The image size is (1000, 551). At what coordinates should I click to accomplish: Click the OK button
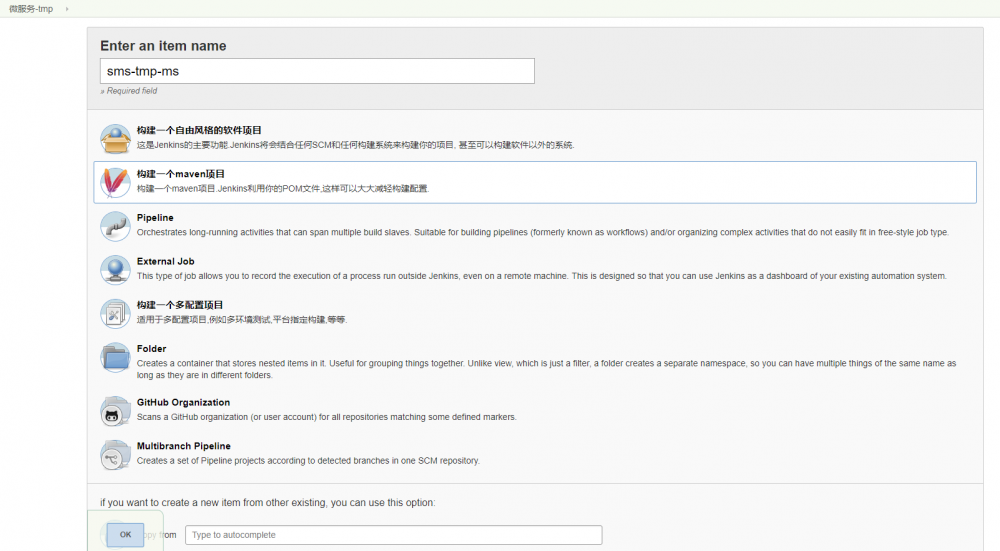[x=125, y=535]
